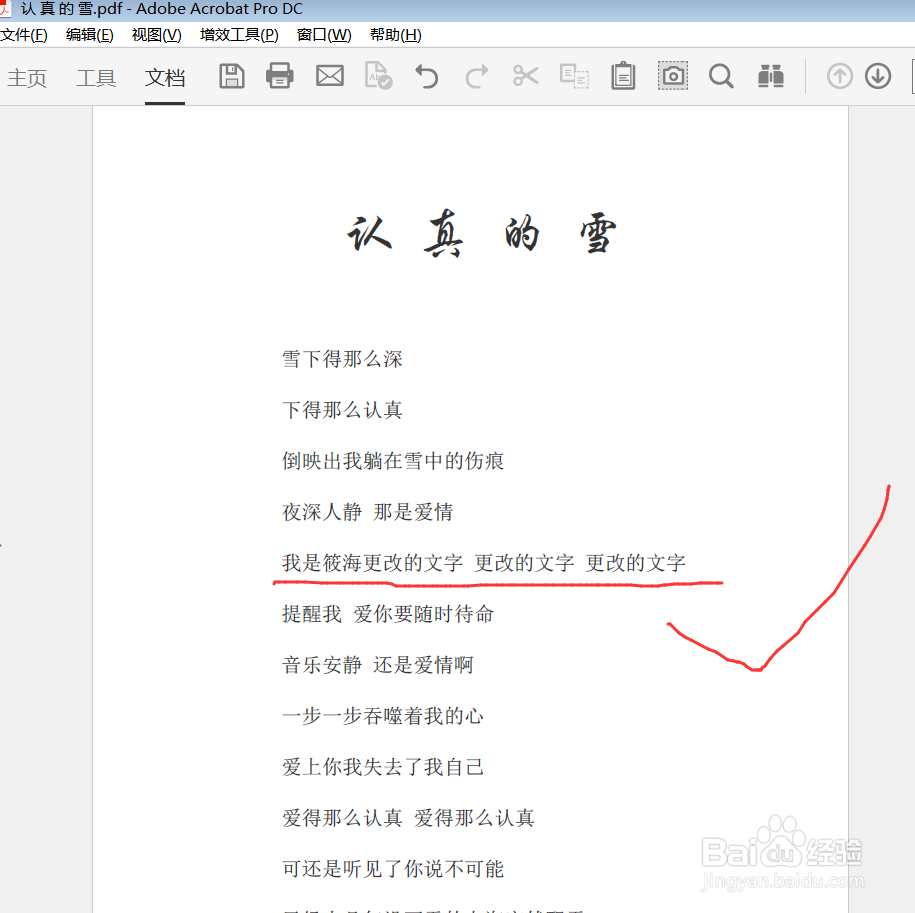Open the 视图(V) menu
This screenshot has height=913, width=915.
click(156, 35)
